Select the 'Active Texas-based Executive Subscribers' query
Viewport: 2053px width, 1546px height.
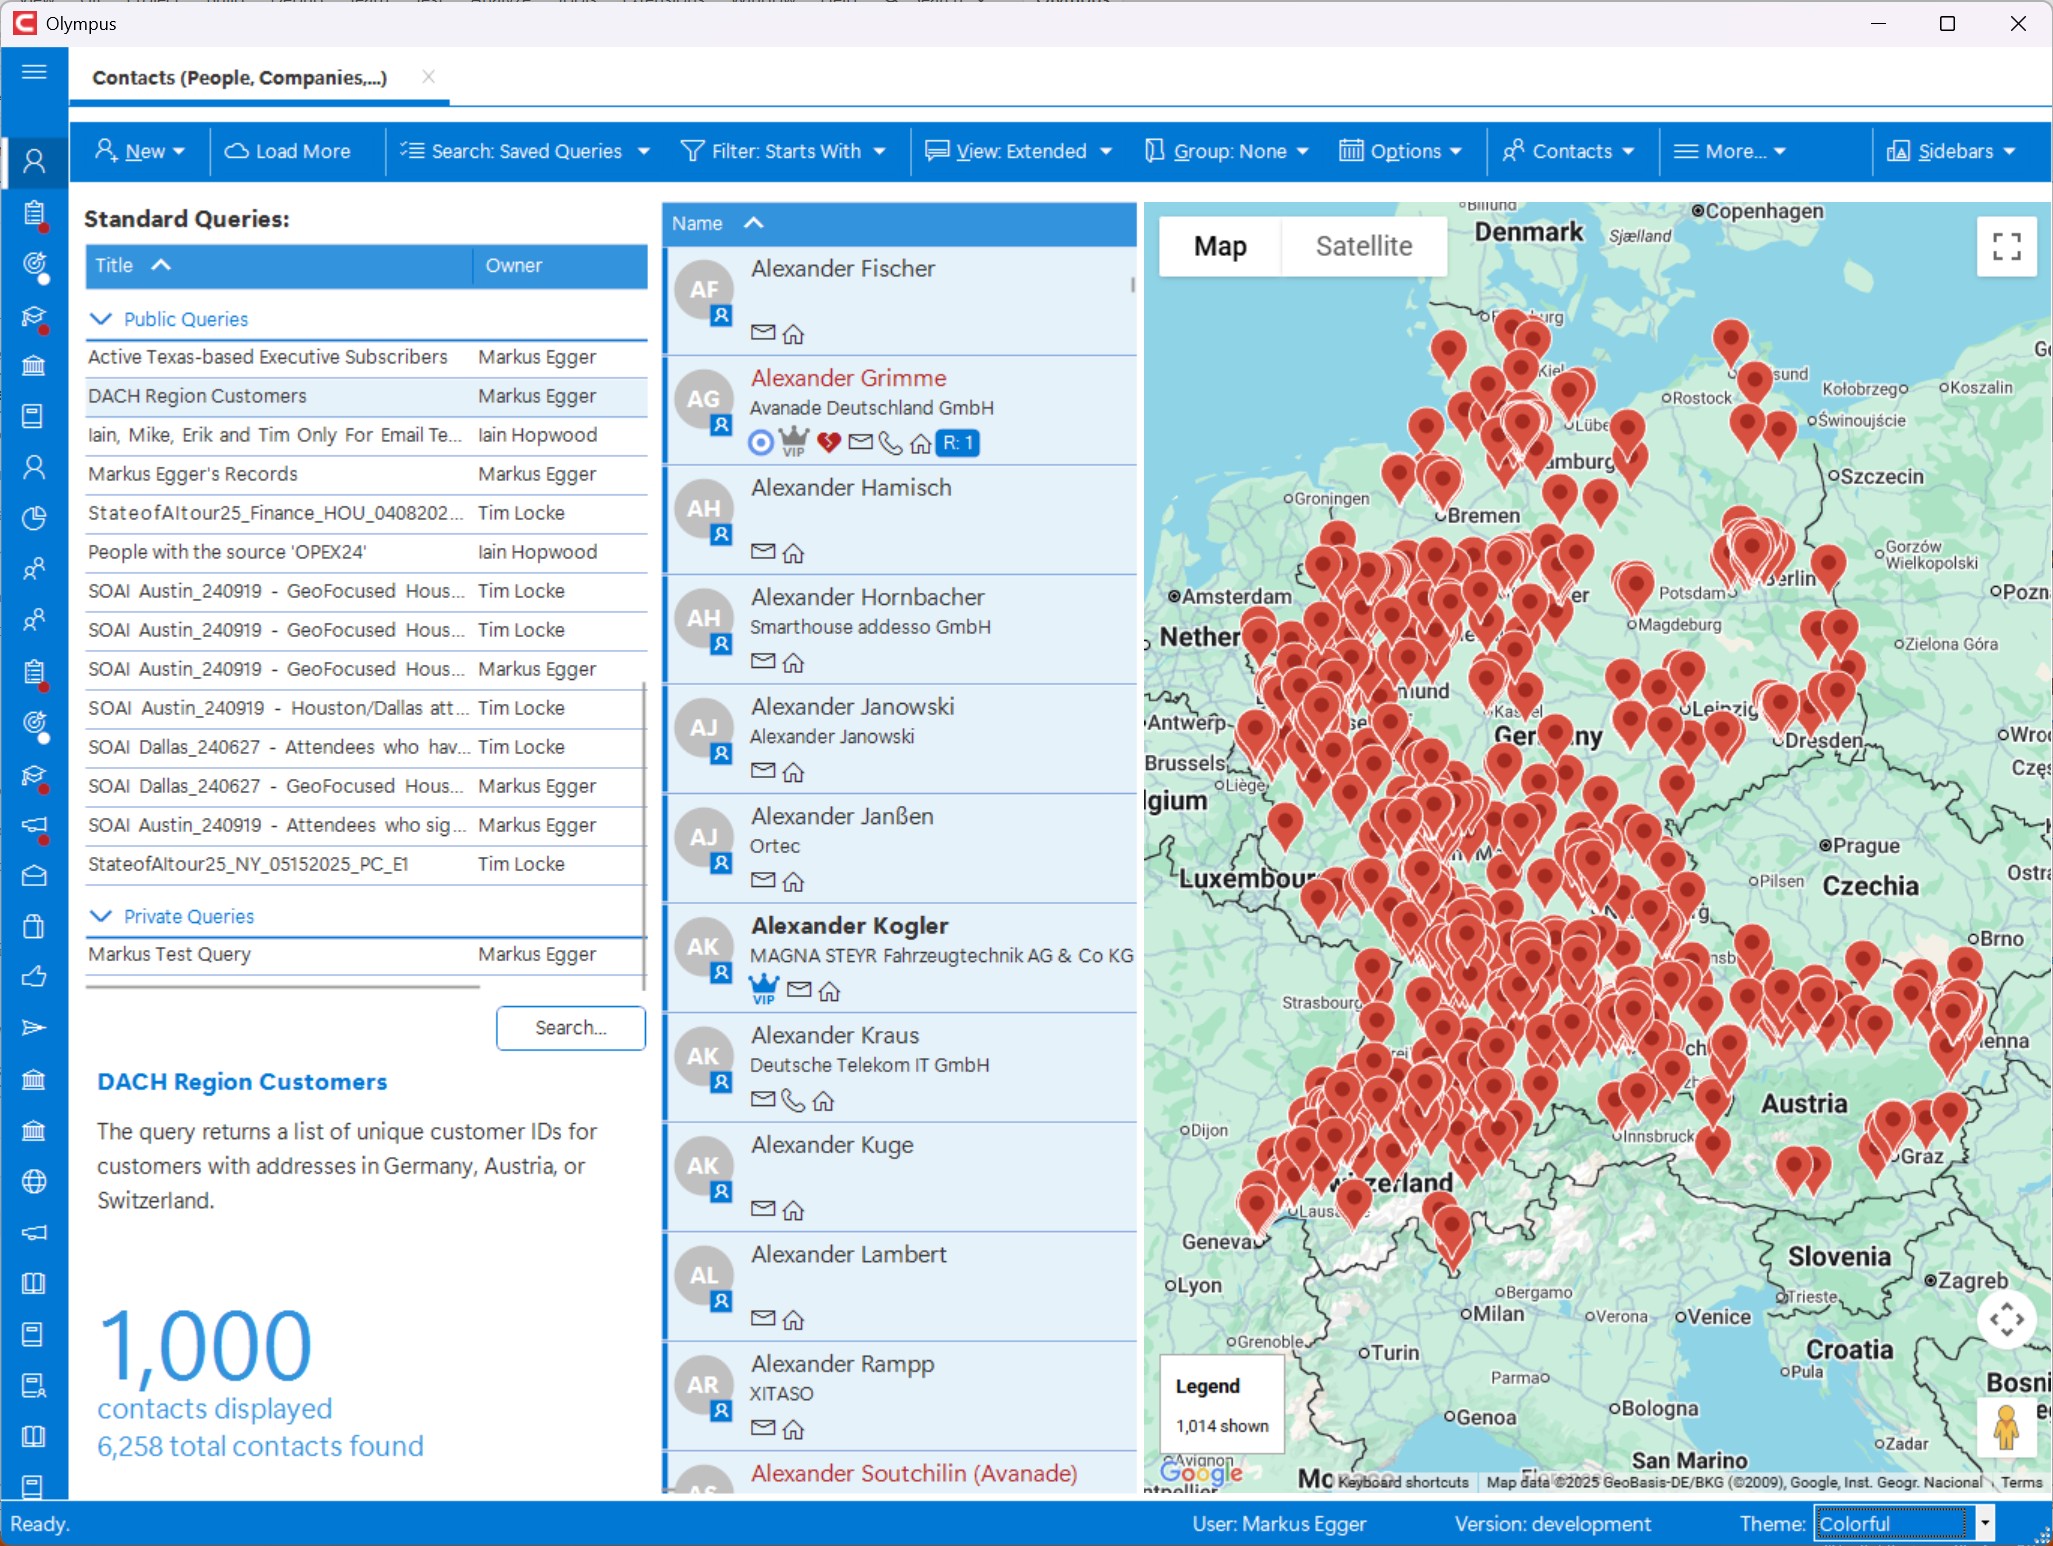click(x=366, y=357)
